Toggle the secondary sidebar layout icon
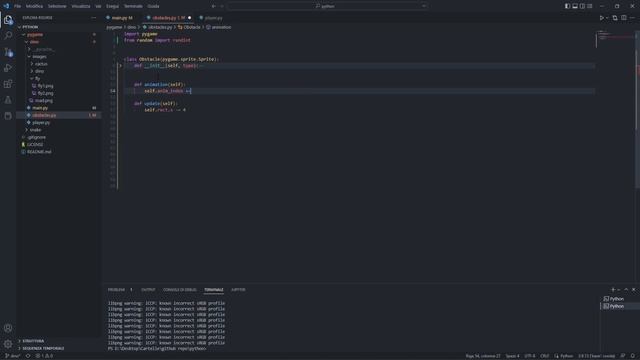Screen dimensions: 640x360 coord(582,6)
